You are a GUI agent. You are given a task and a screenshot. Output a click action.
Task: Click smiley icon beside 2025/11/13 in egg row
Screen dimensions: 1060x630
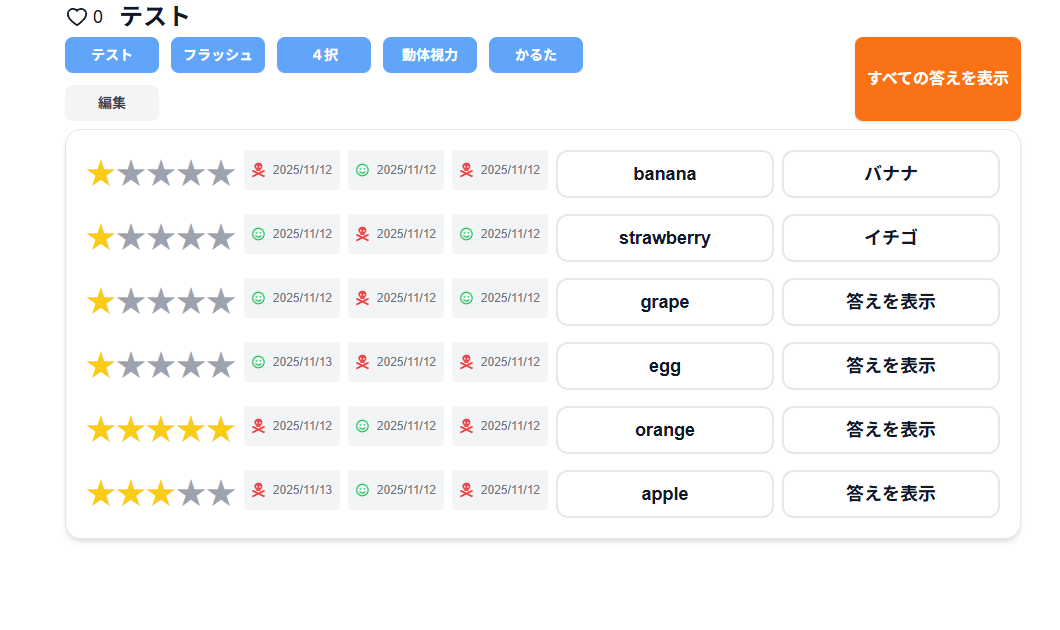pos(258,362)
